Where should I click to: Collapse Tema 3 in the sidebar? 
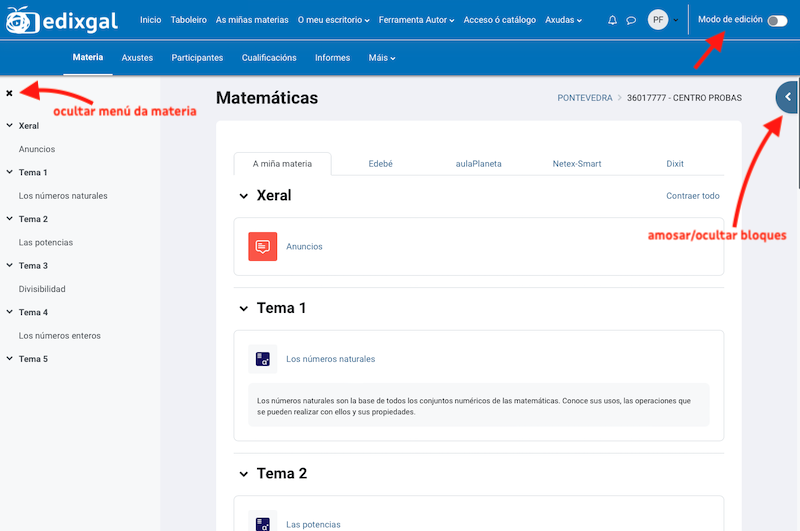click(9, 266)
